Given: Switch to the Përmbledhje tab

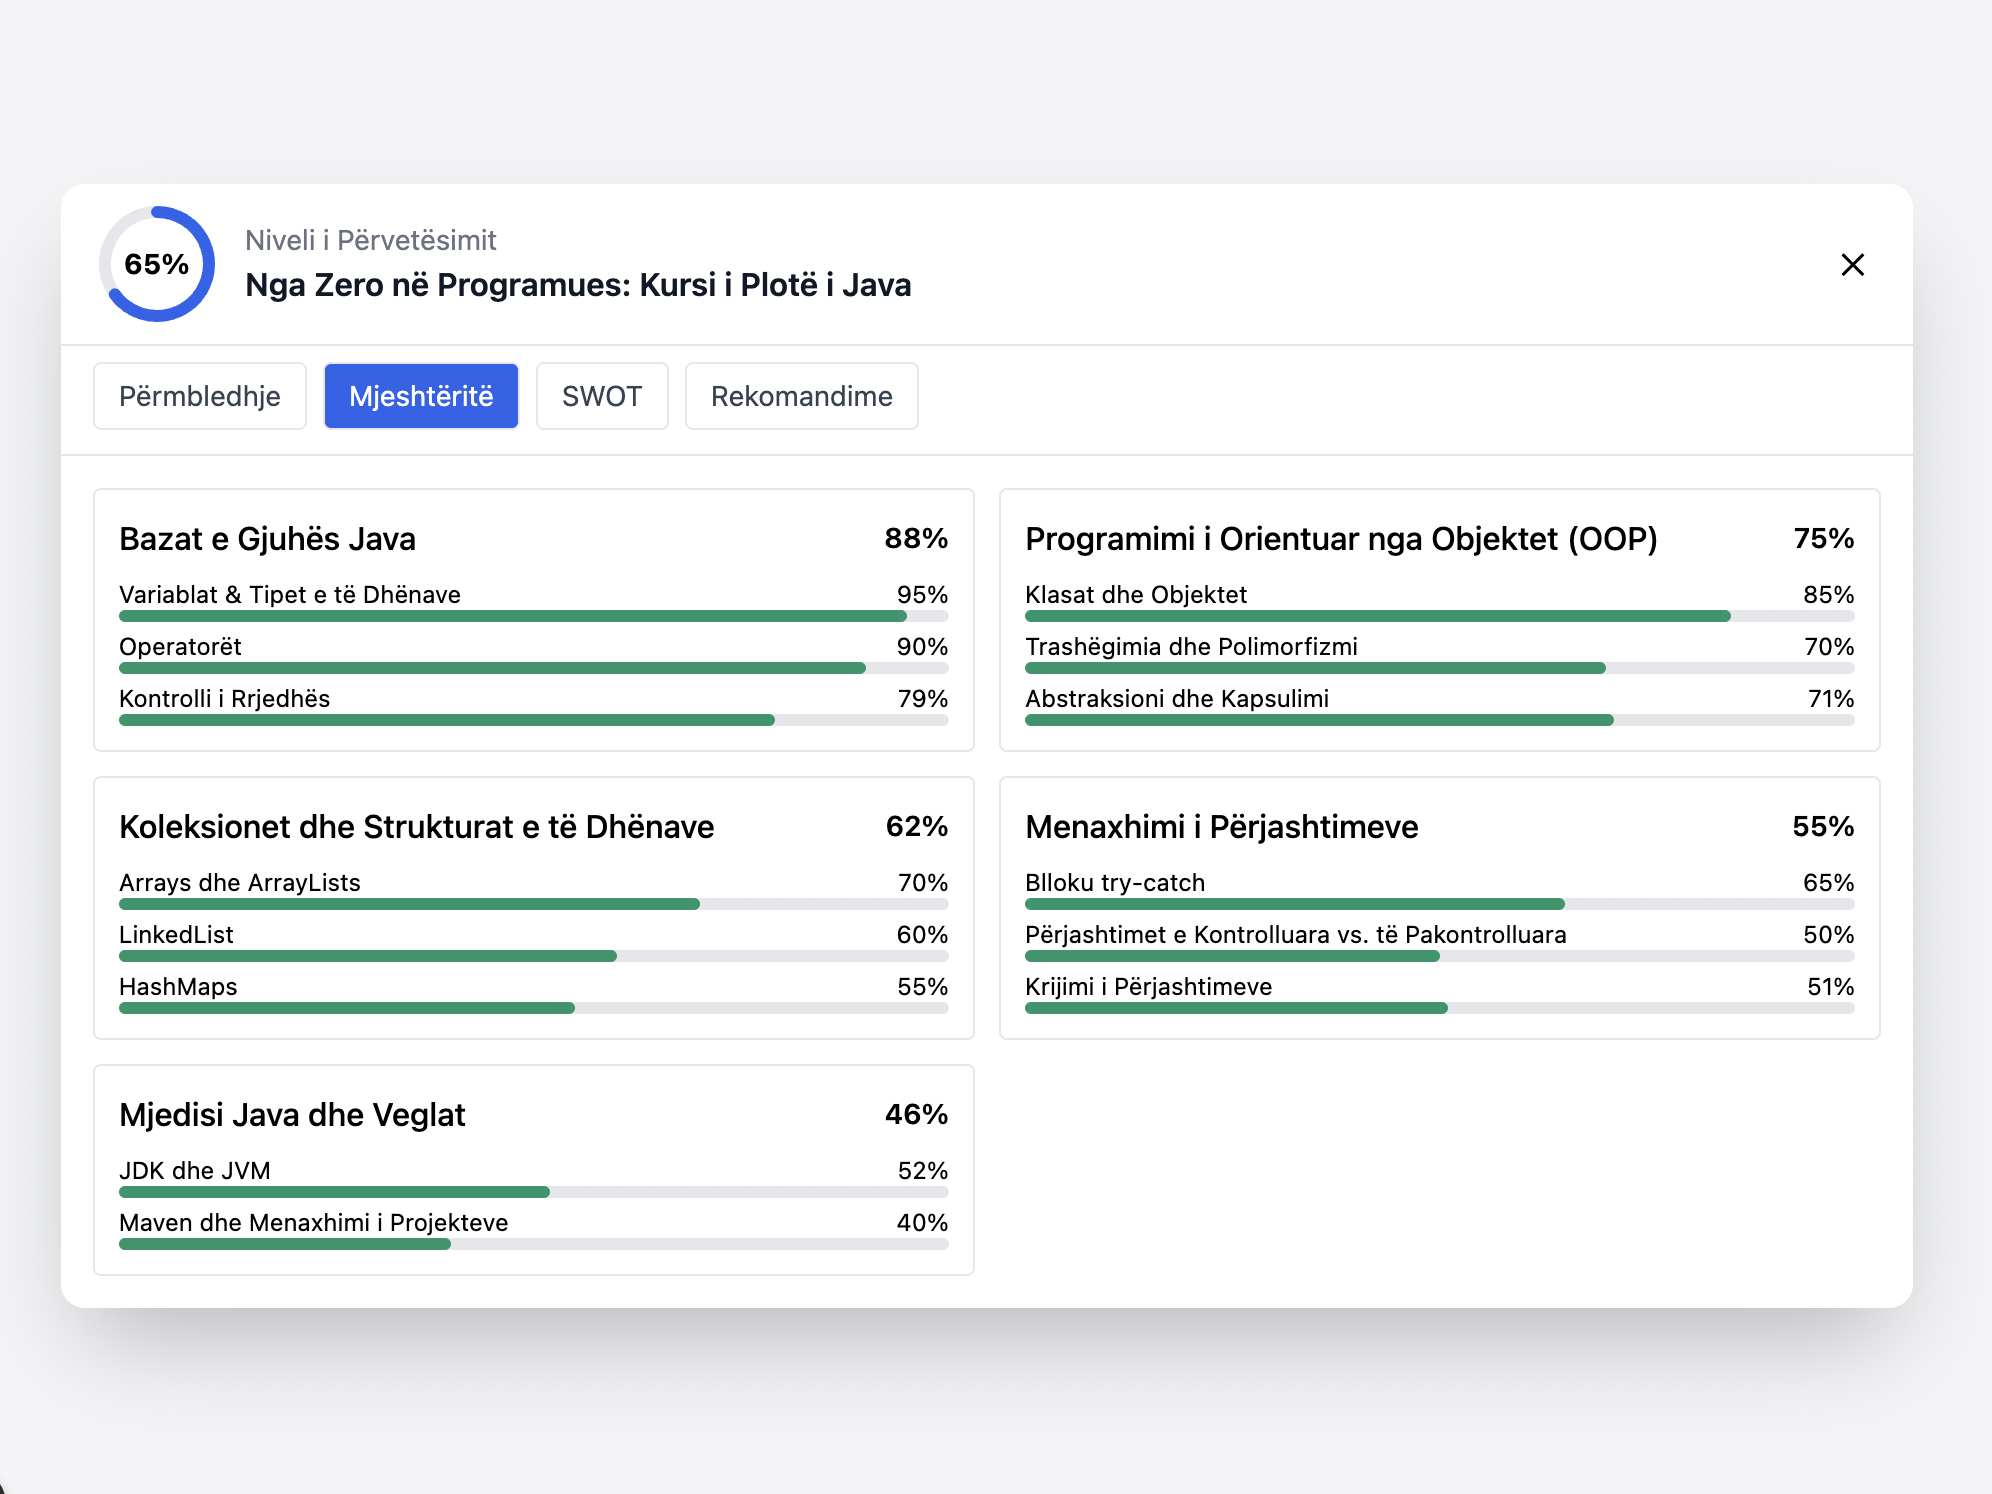Looking at the screenshot, I should 200,396.
